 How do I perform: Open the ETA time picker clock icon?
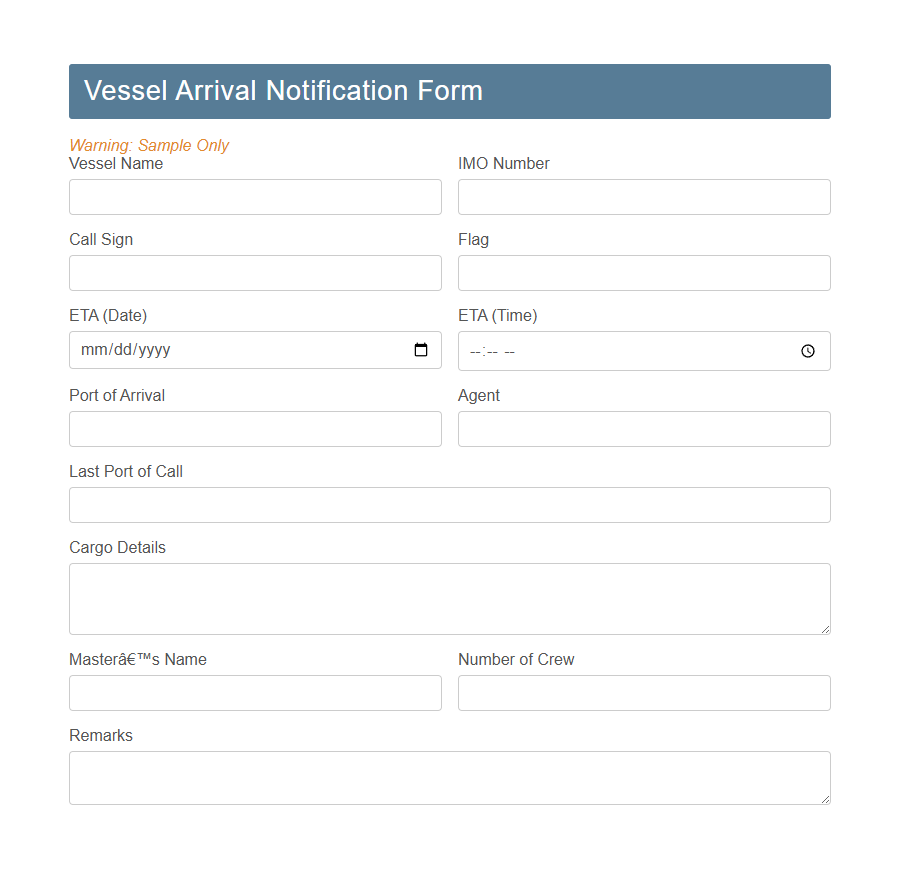[807, 351]
